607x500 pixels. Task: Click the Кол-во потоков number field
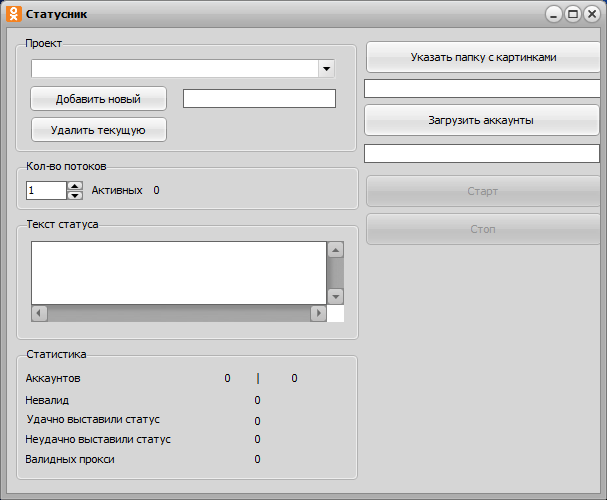tap(46, 190)
